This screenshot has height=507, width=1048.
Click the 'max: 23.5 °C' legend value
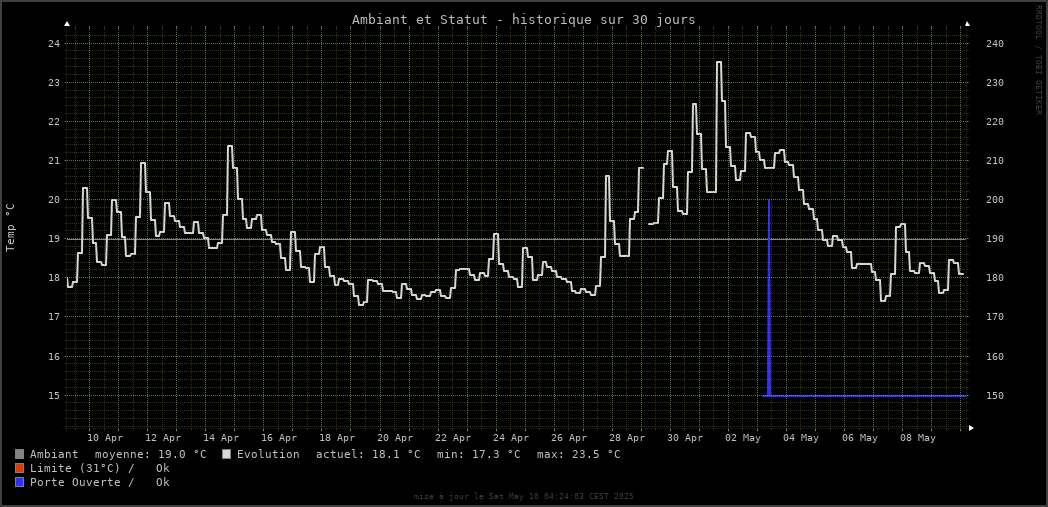(x=578, y=454)
